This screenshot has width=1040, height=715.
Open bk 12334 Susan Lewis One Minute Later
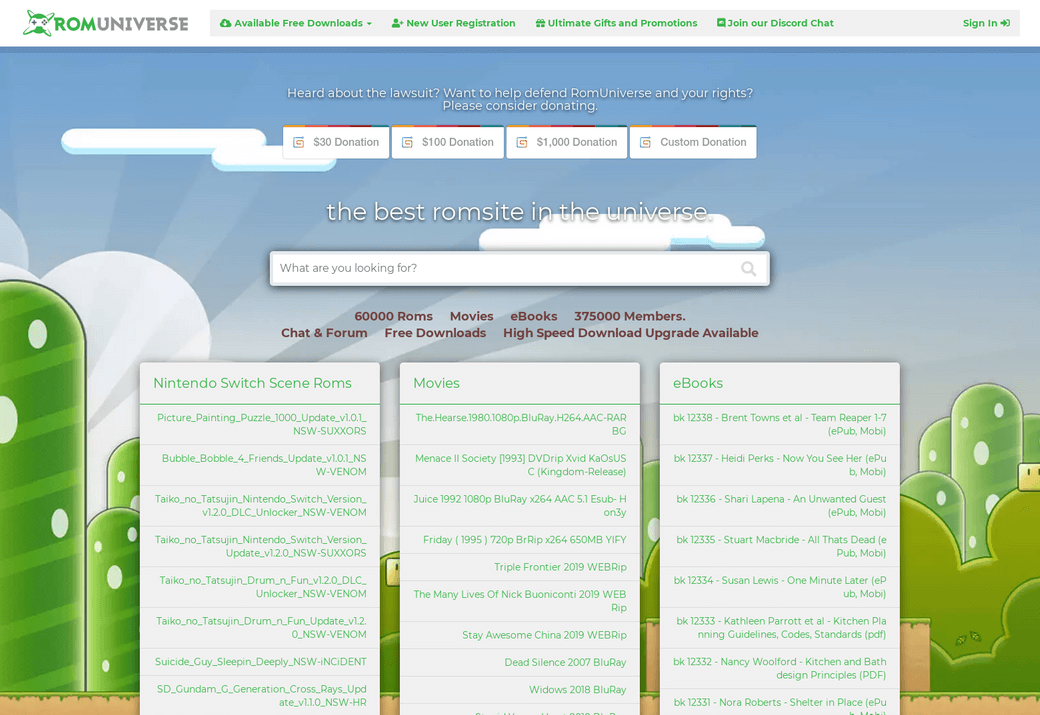tap(780, 587)
